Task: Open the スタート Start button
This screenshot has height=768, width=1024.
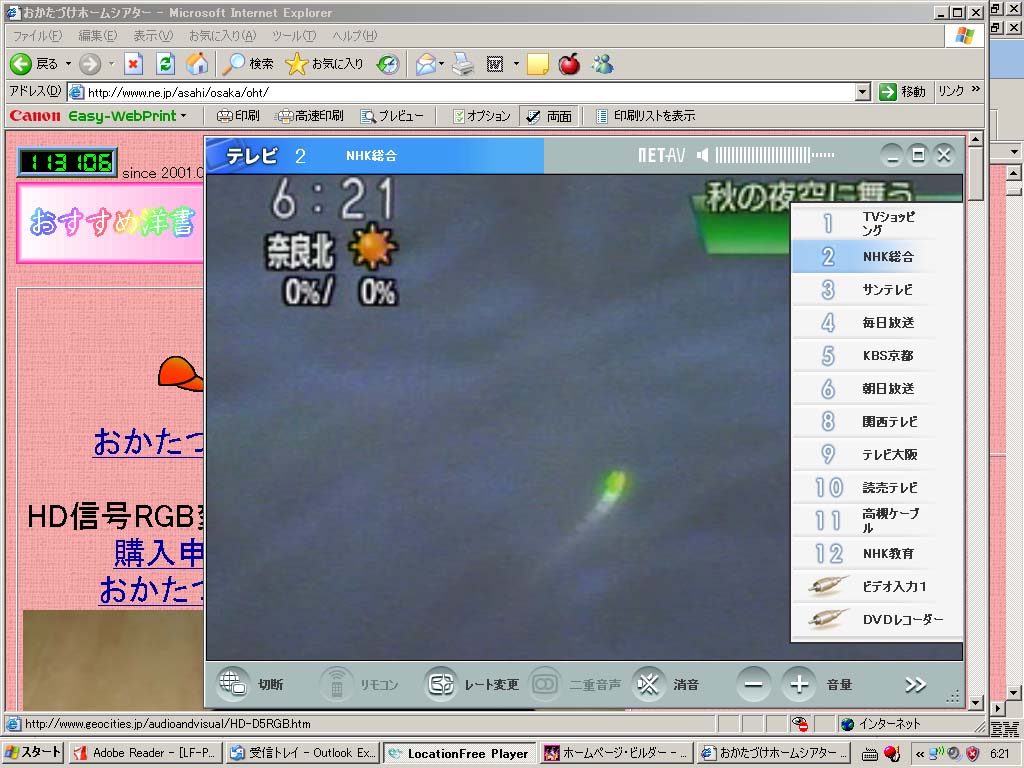Action: (33, 753)
